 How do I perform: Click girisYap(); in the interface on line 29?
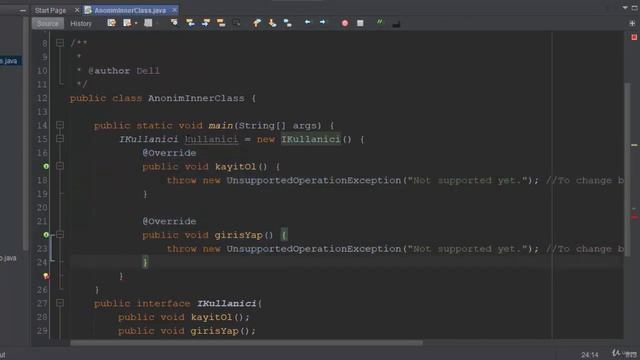(223, 331)
